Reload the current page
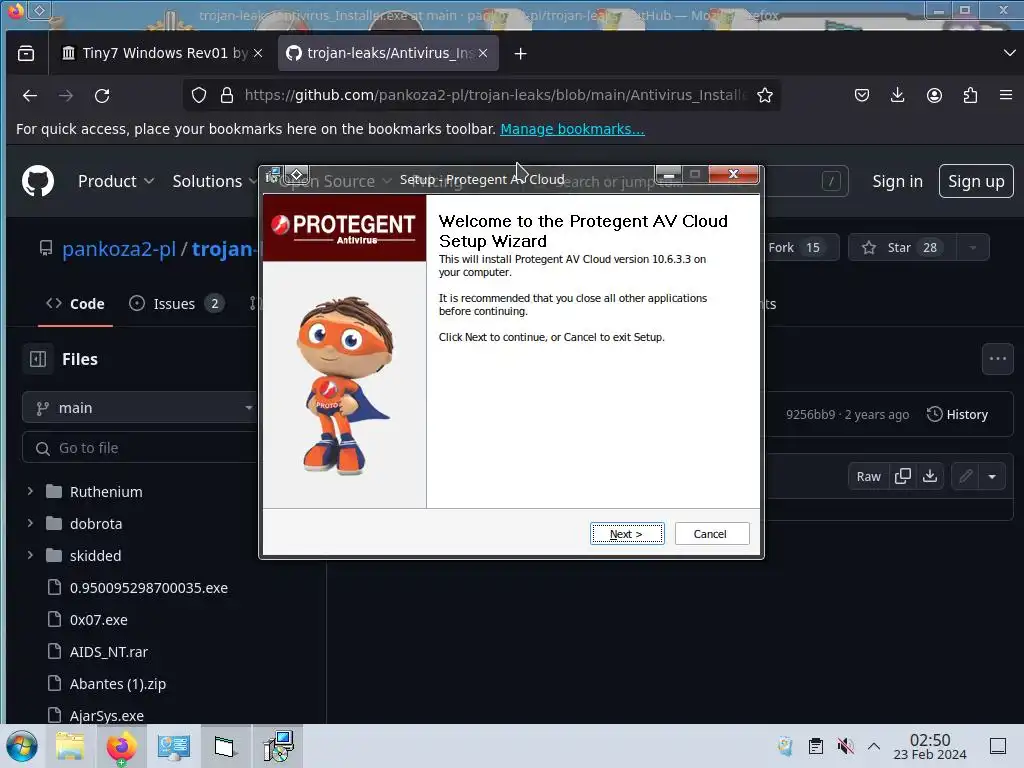Screen dimensions: 1024x768 102,95
